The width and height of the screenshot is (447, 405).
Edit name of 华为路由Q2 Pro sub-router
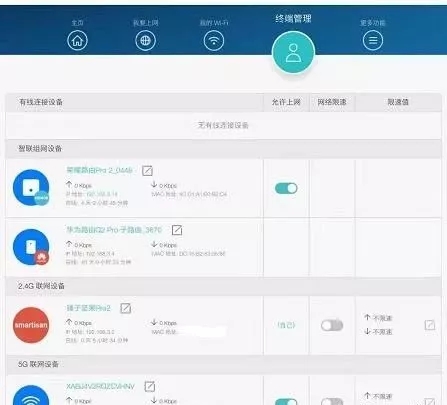[x=177, y=230]
